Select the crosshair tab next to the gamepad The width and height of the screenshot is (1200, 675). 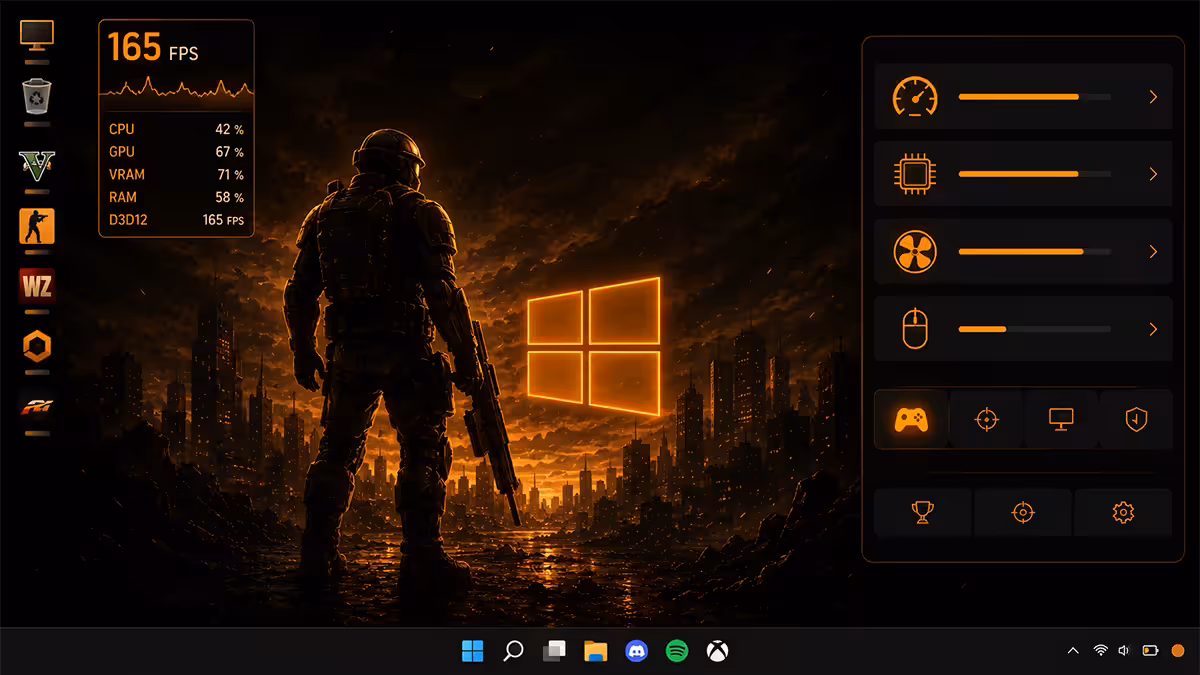986,419
